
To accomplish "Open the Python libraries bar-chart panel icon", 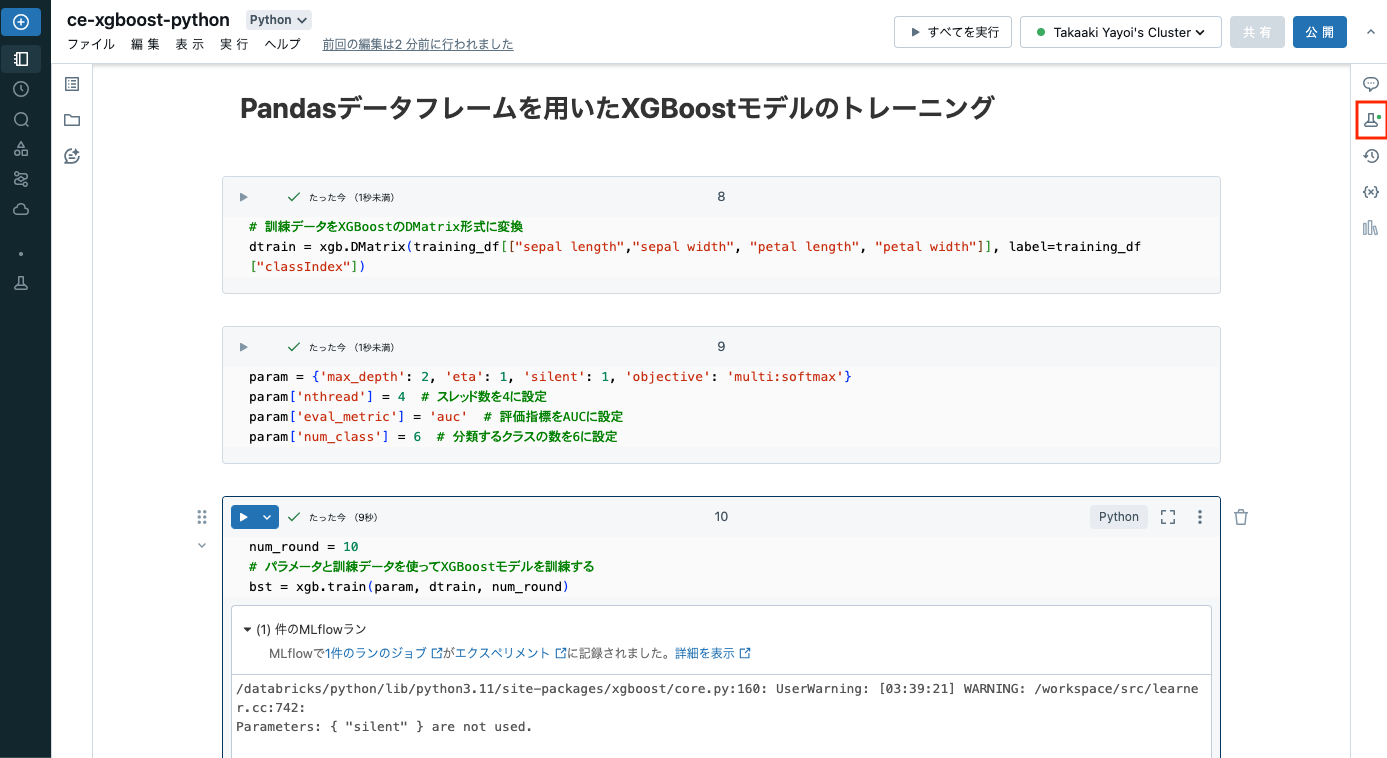I will [1371, 227].
